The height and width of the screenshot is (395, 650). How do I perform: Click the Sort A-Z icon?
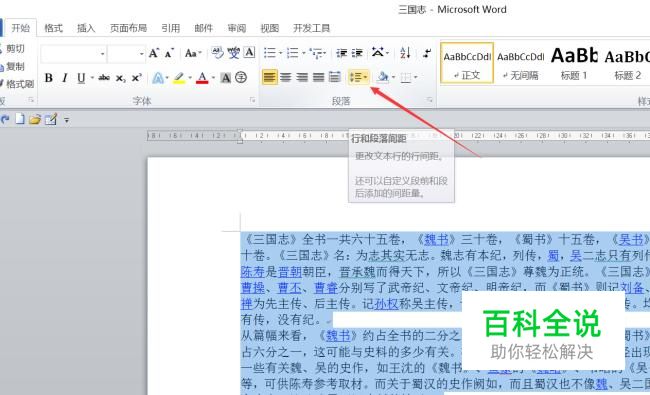tap(405, 53)
